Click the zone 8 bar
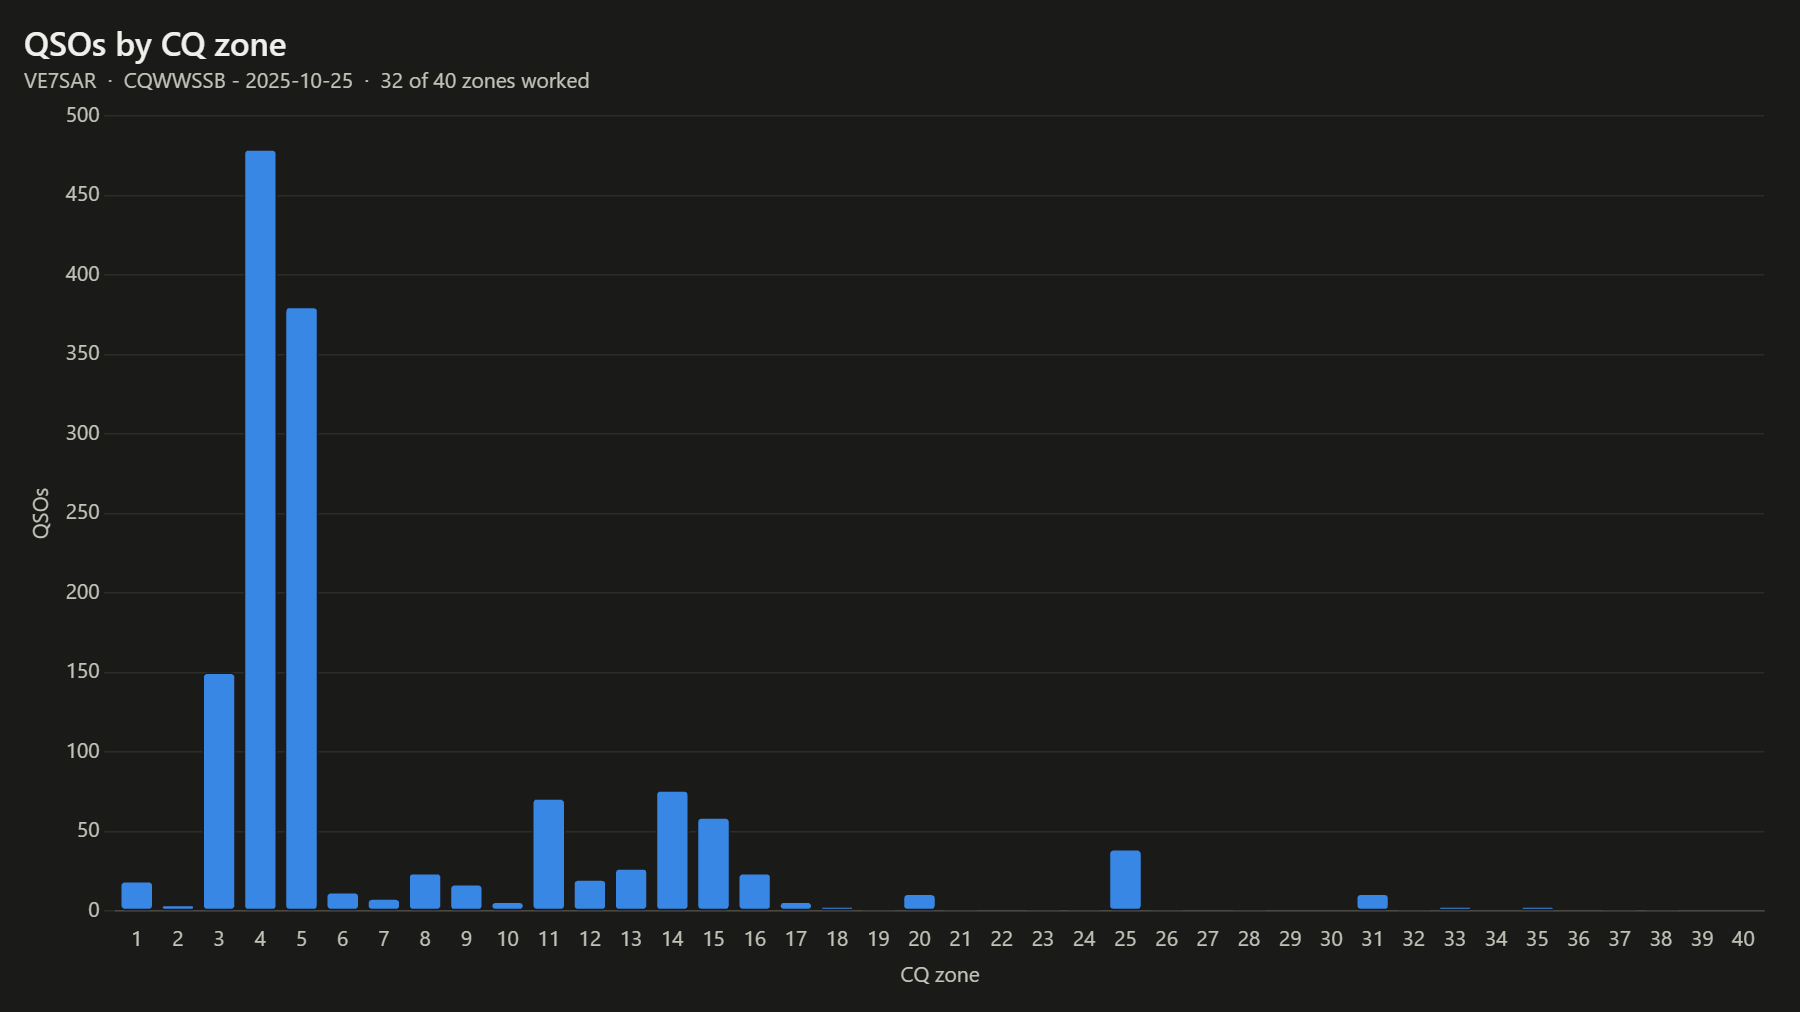This screenshot has height=1012, width=1800. point(425,892)
